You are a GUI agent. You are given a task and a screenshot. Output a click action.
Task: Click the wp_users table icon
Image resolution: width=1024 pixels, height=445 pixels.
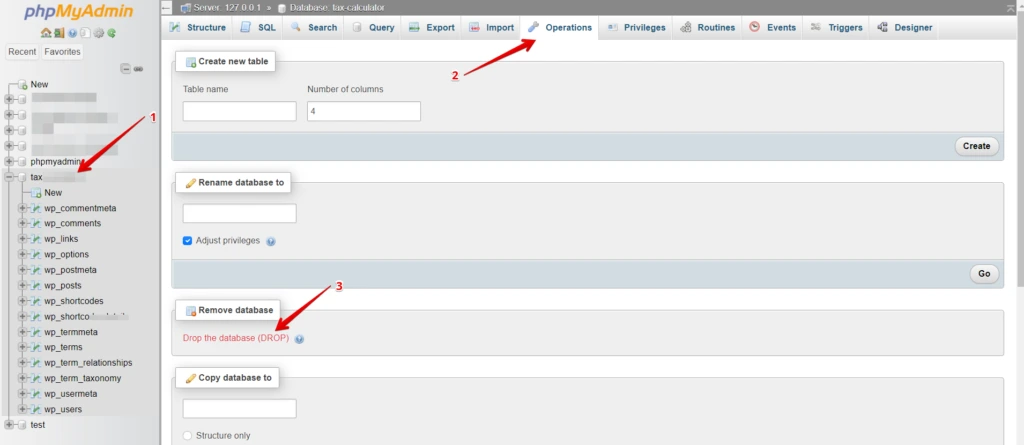[36, 409]
